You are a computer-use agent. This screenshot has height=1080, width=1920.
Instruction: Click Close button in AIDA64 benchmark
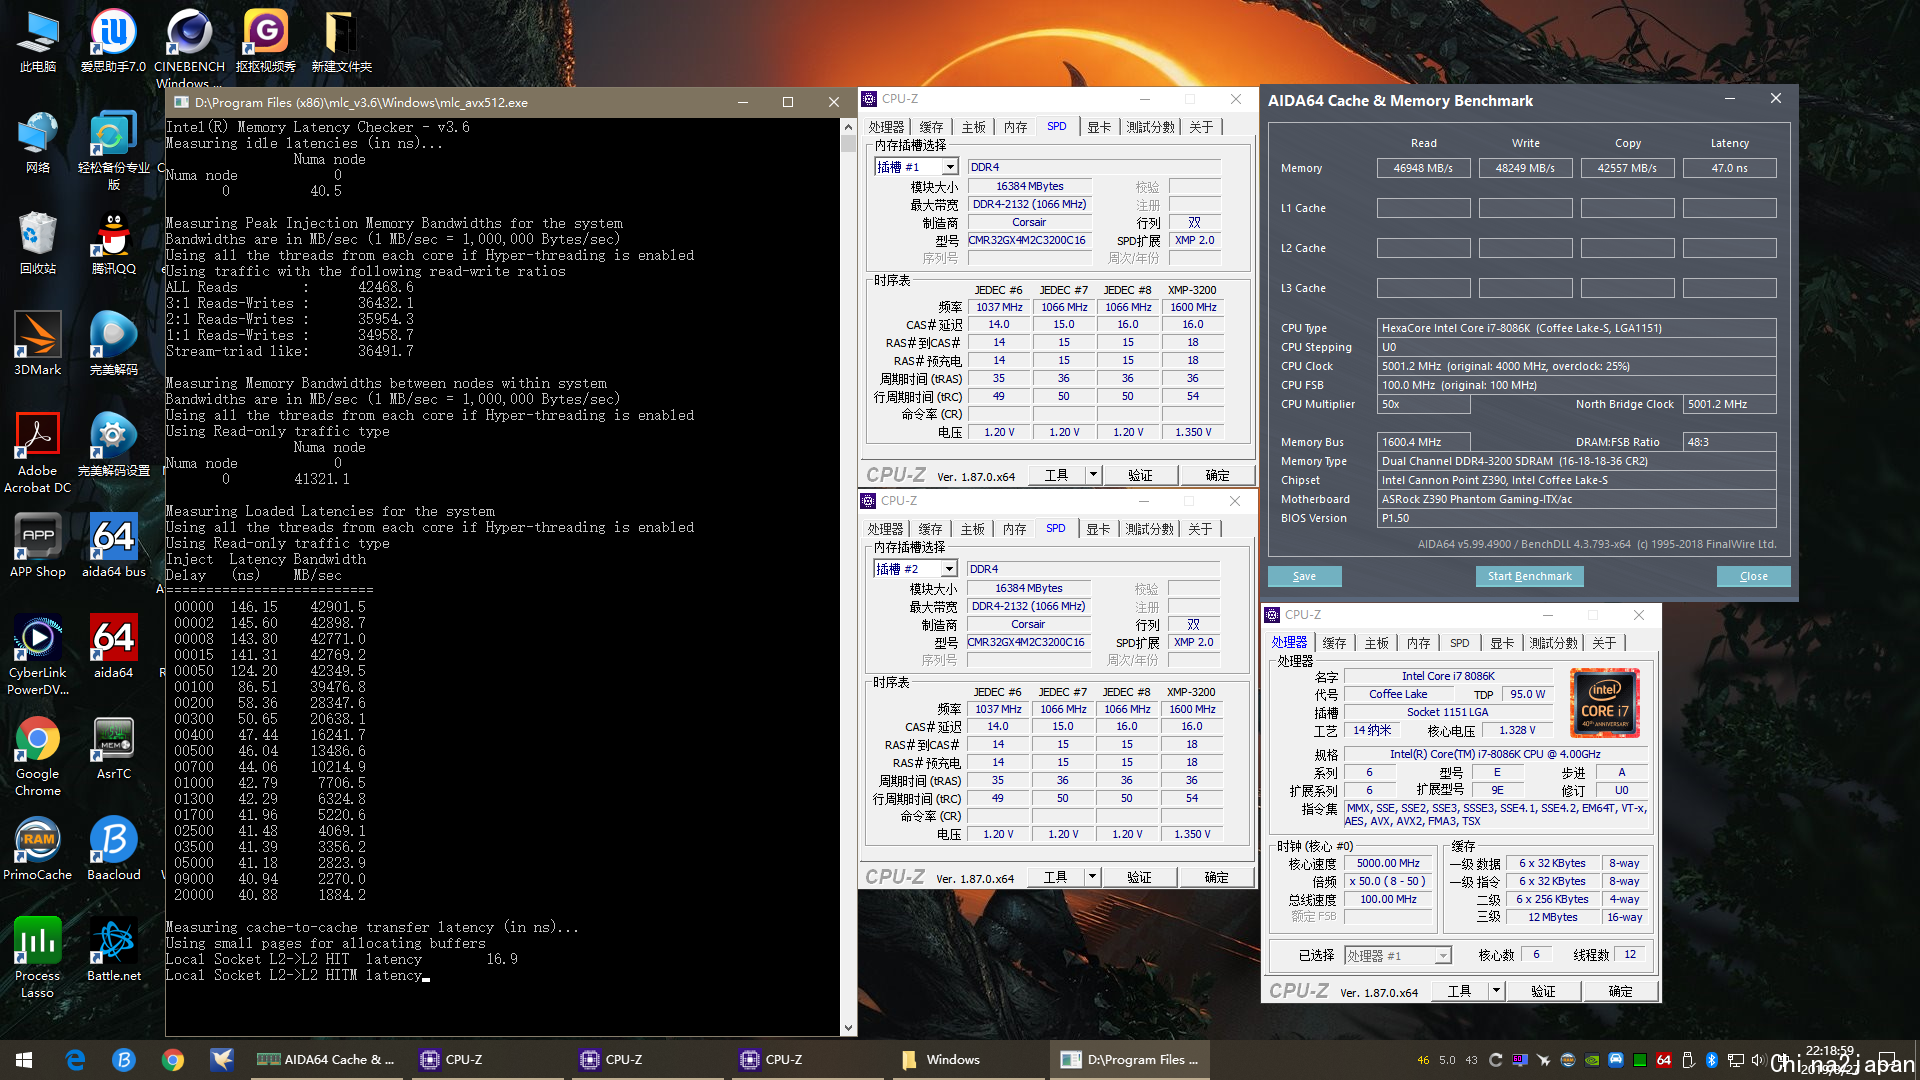point(1753,576)
